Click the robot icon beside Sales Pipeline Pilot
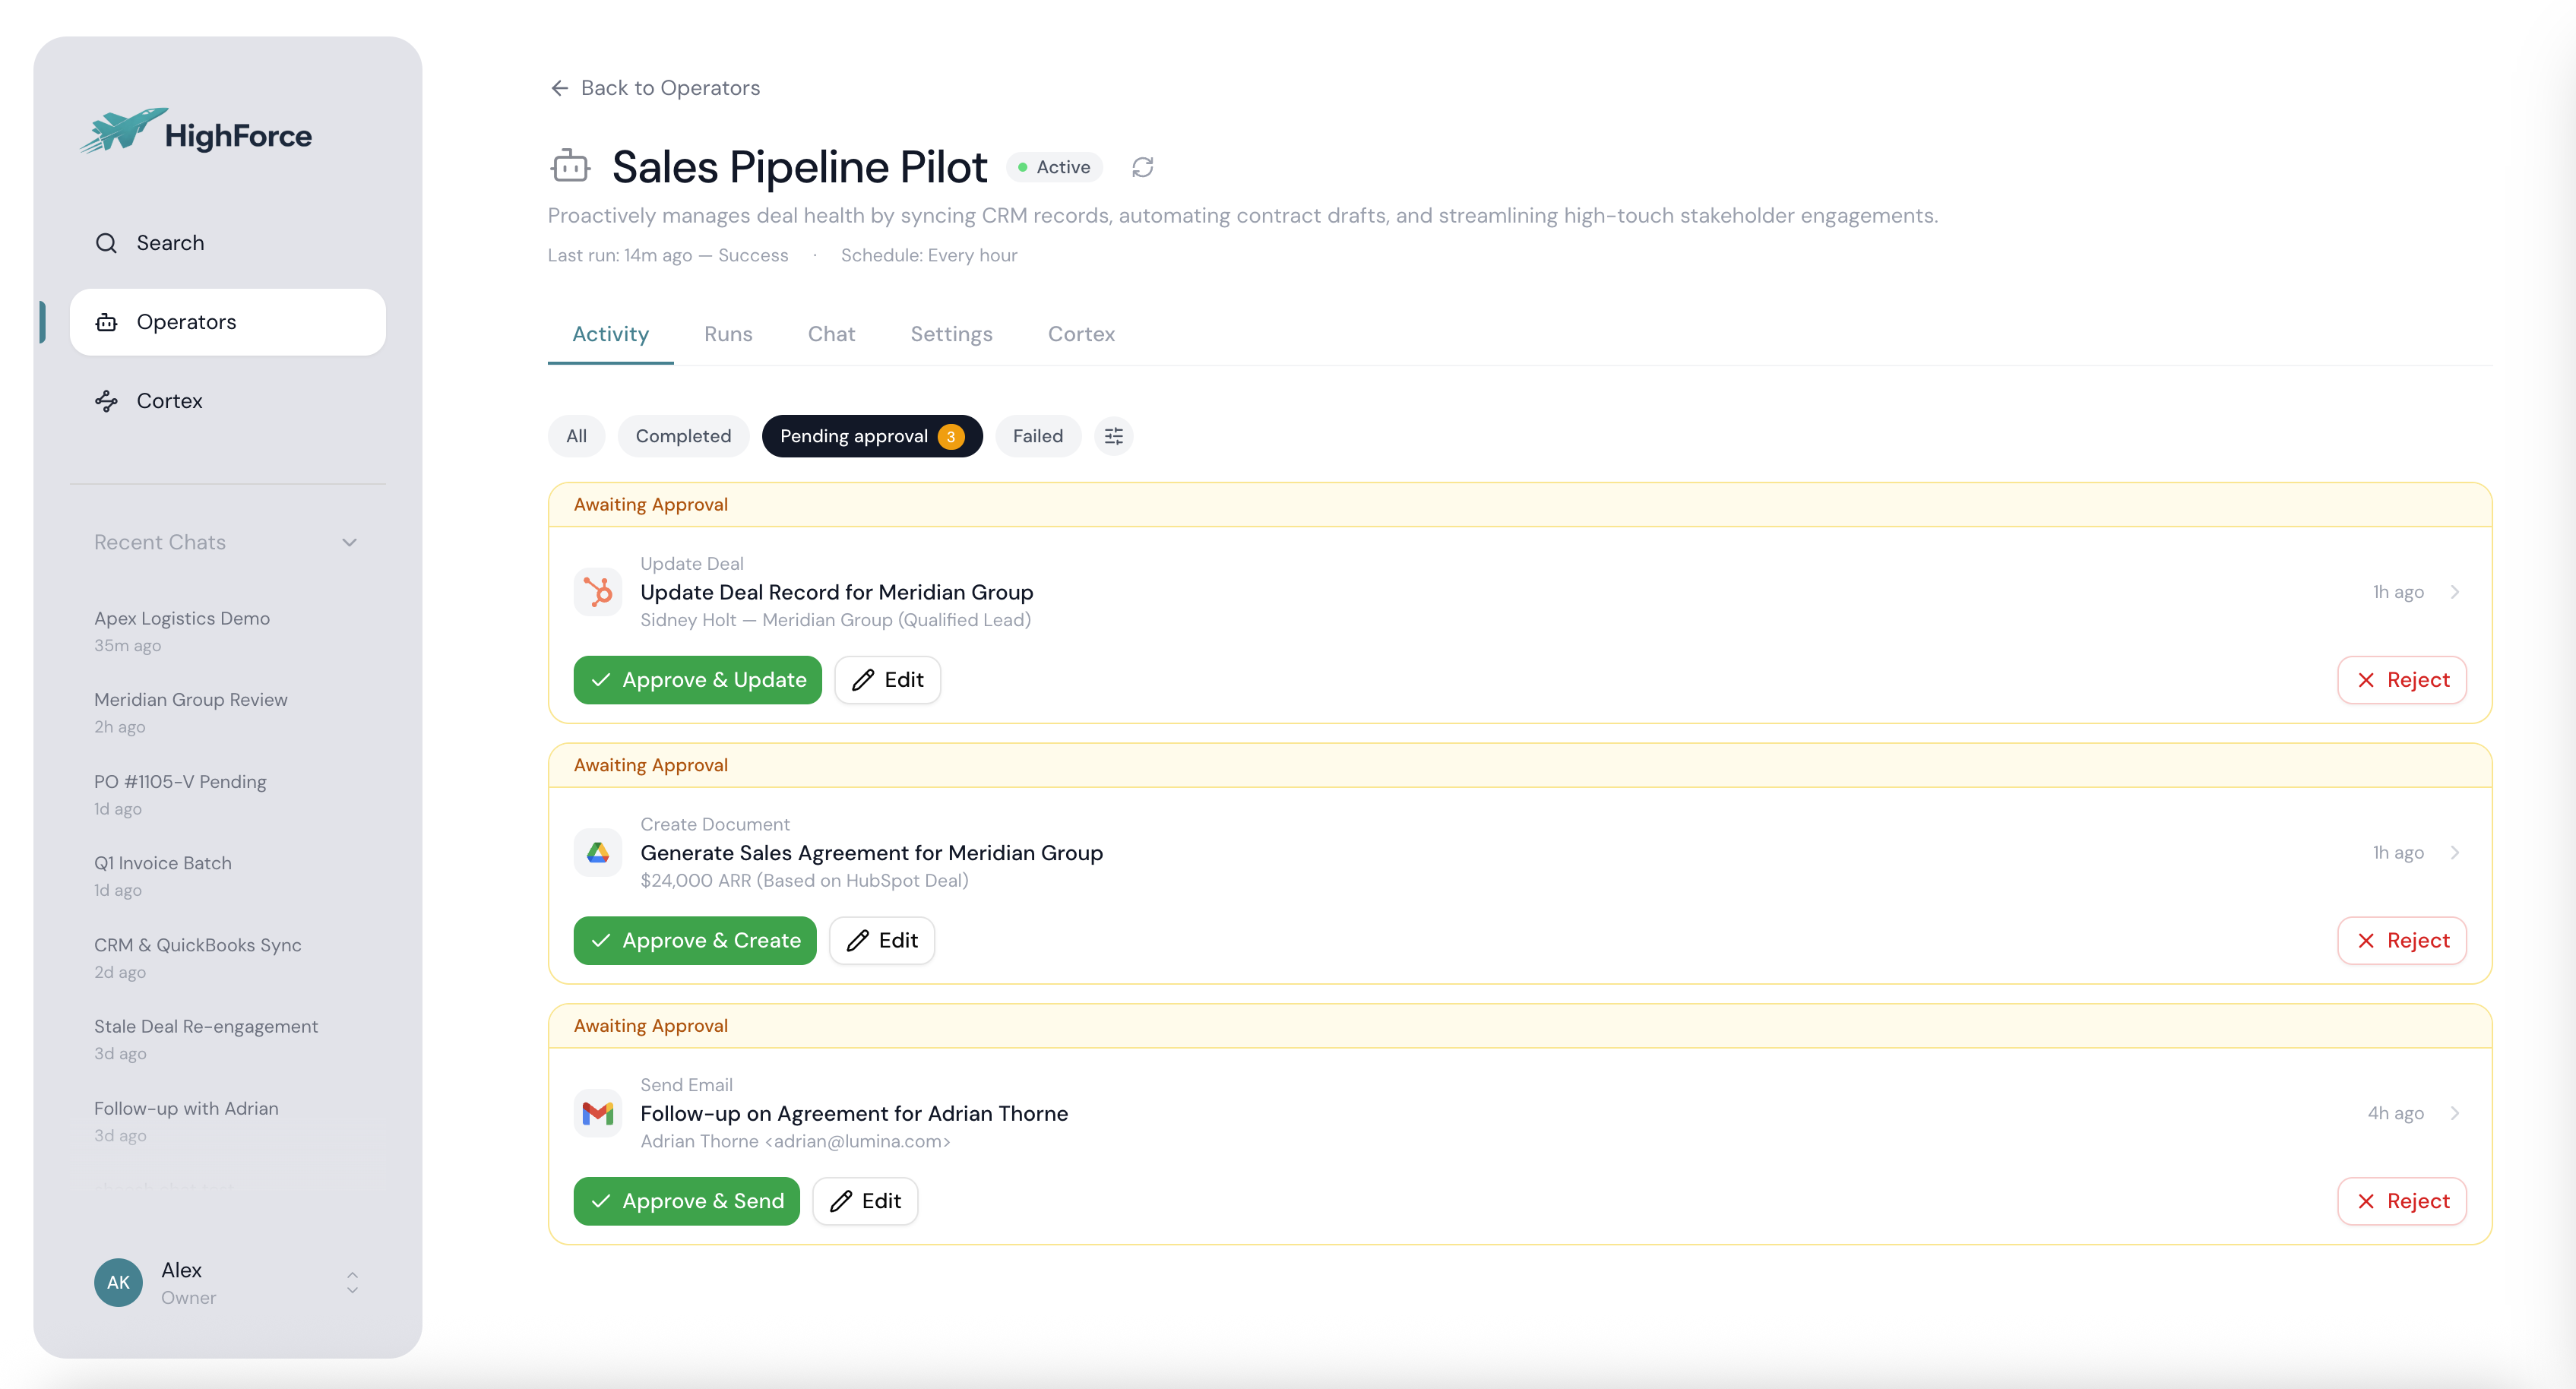2576x1389 pixels. click(570, 166)
